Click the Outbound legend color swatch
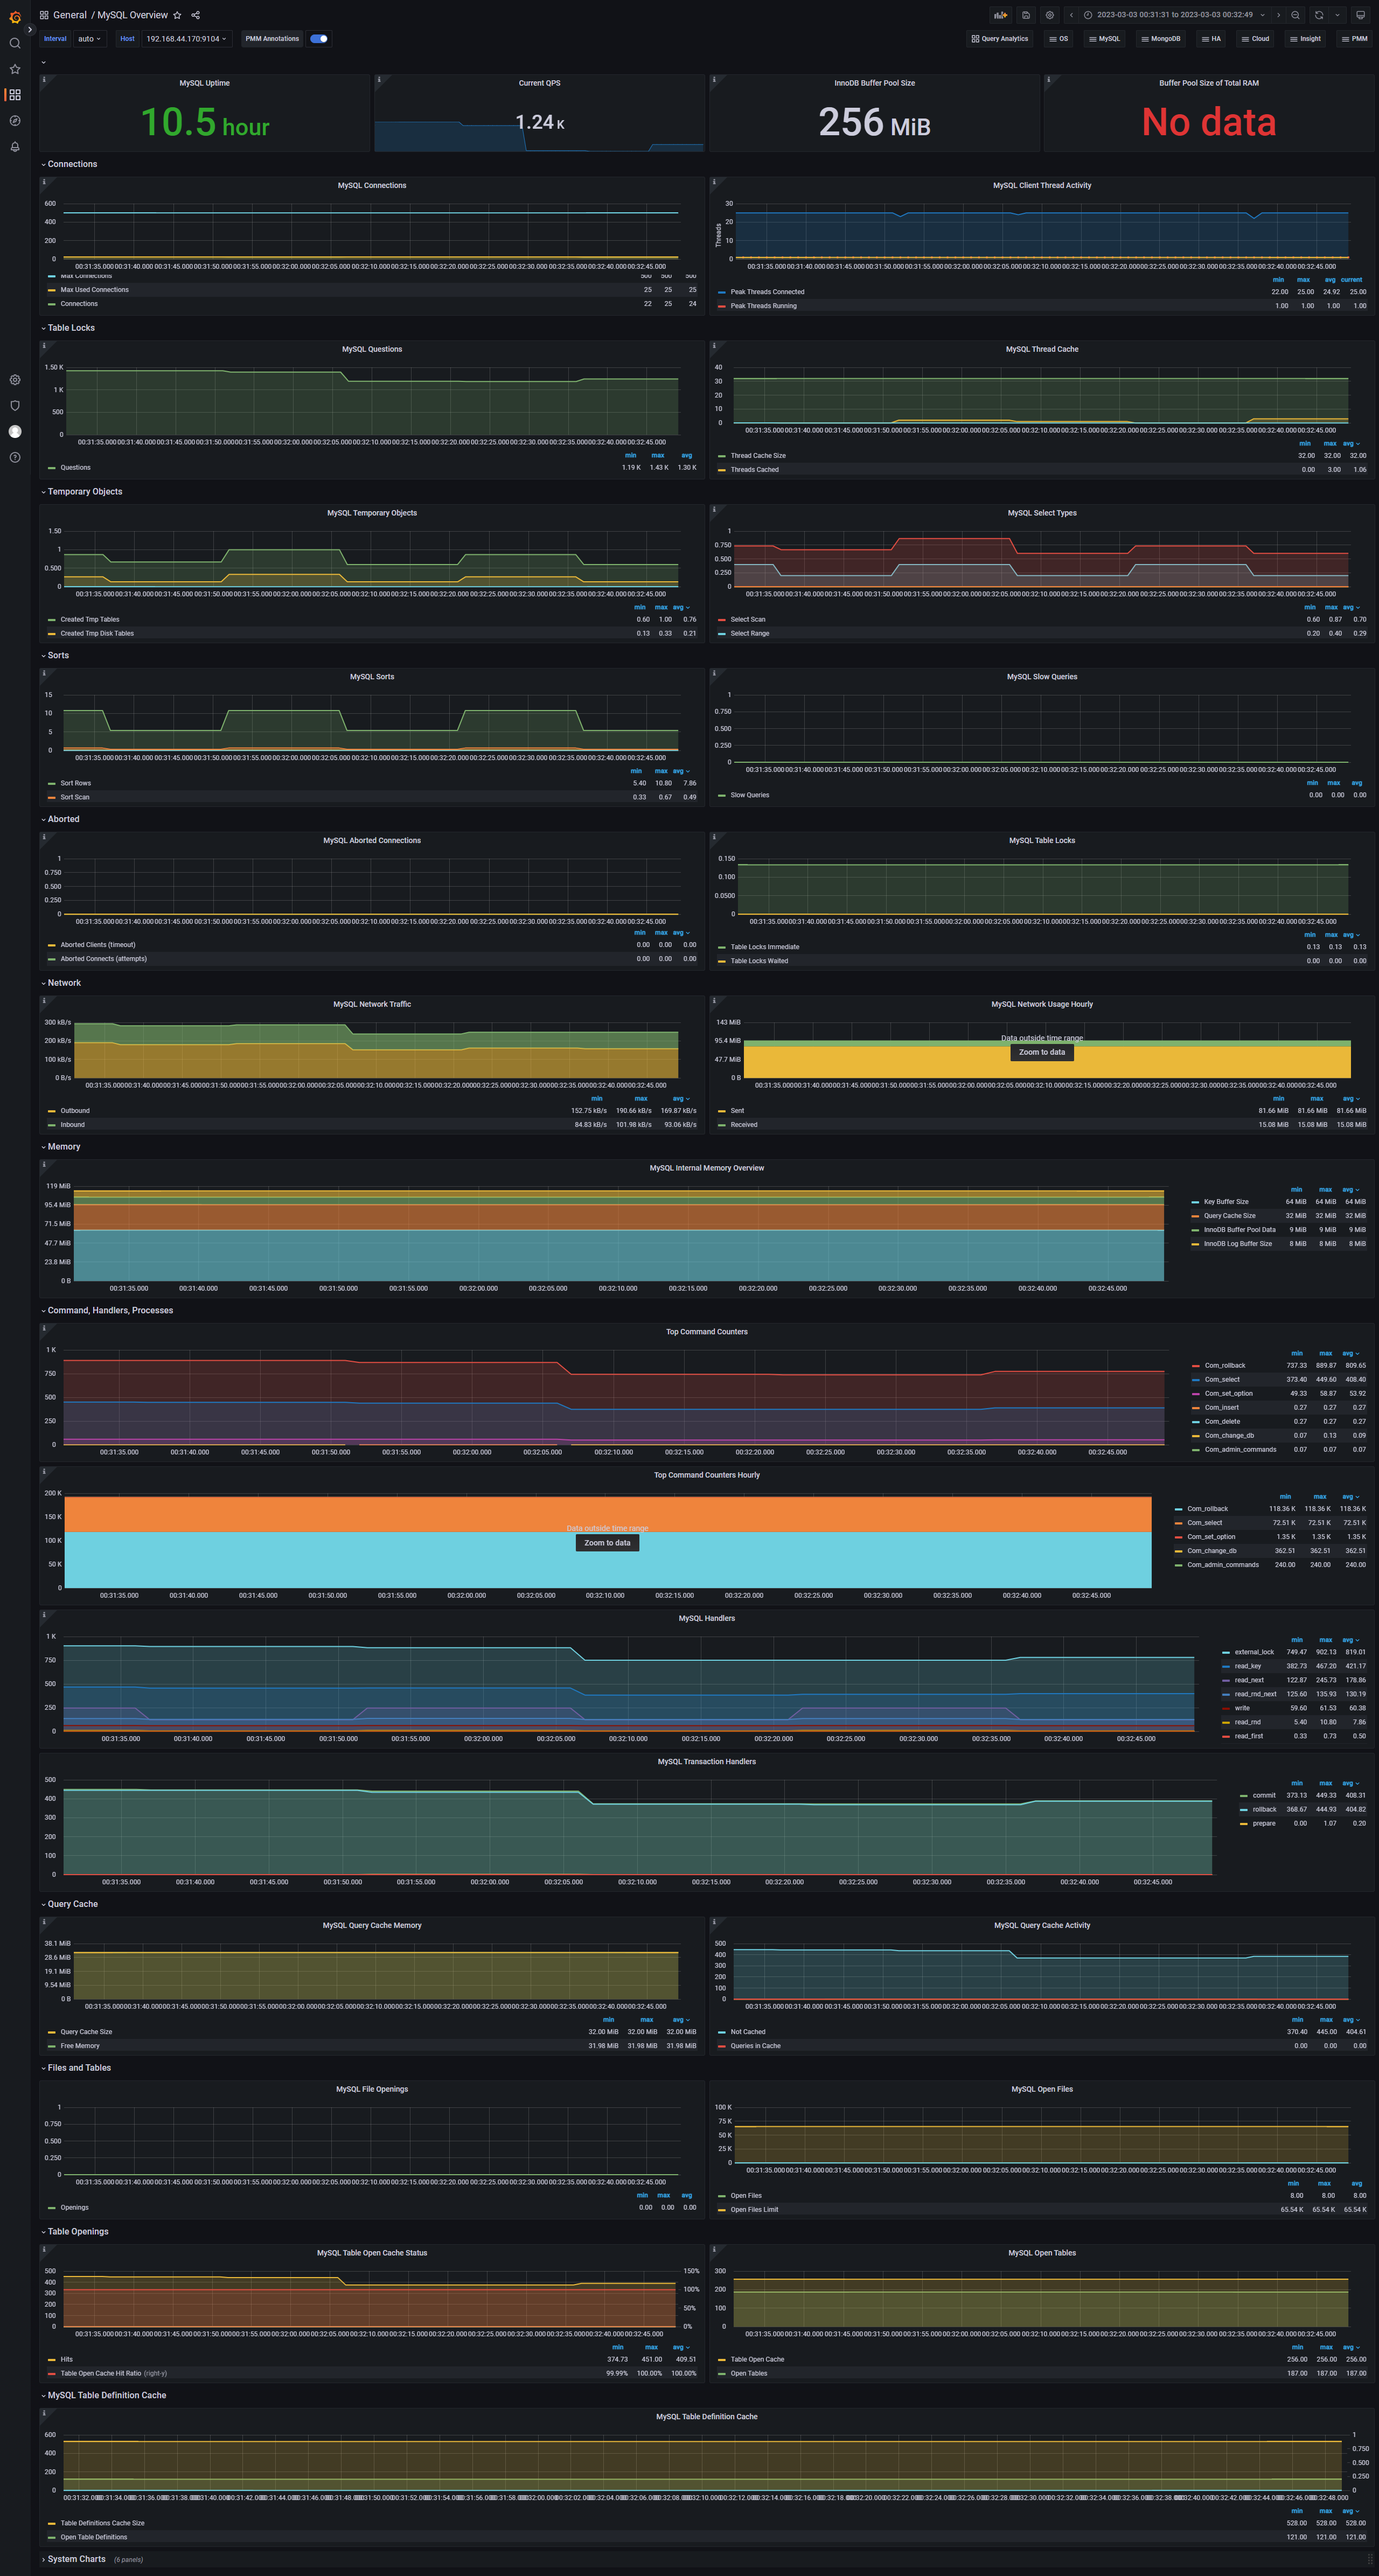Image resolution: width=1379 pixels, height=2576 pixels. 52,1111
